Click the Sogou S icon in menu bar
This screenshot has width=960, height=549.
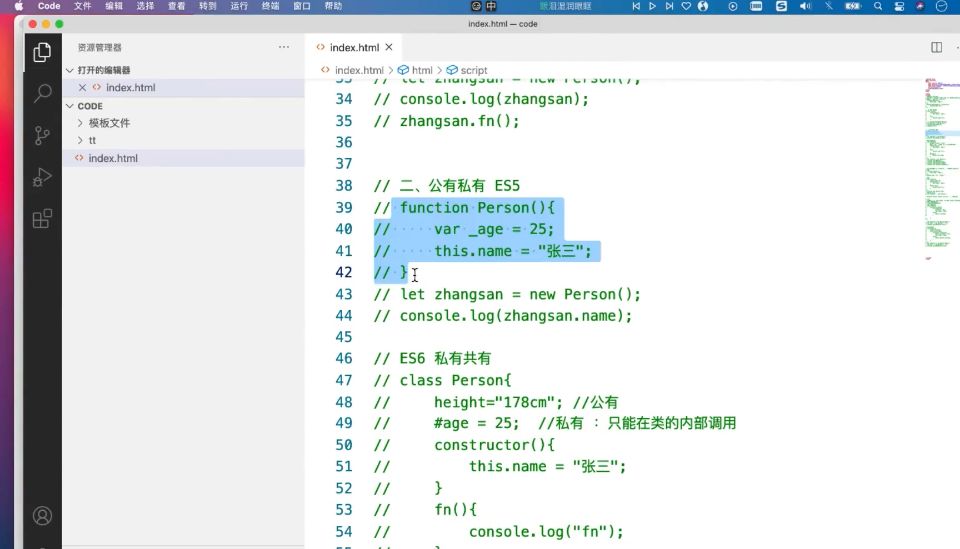click(x=781, y=6)
